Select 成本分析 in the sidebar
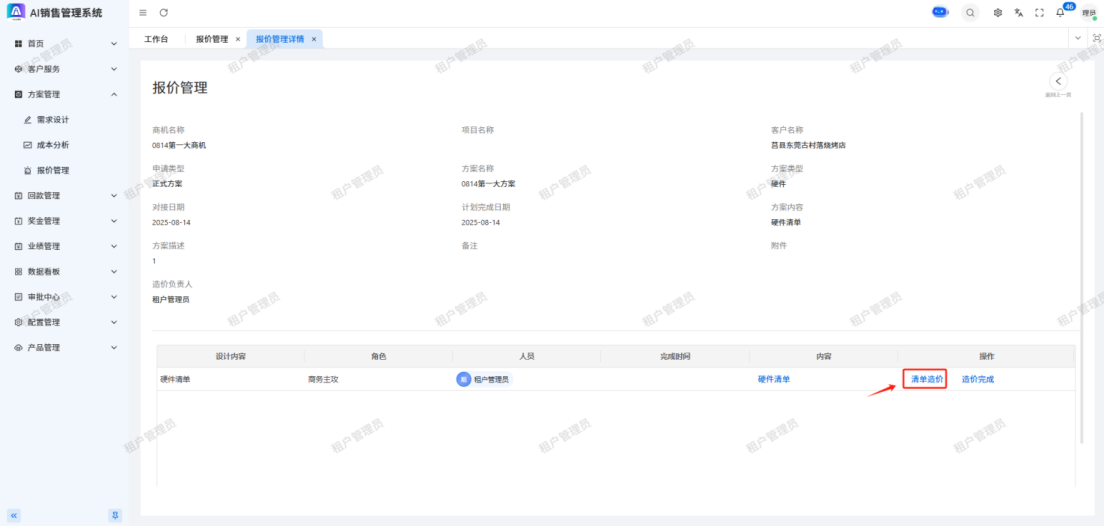Screen dimensions: 1104x527 (53, 145)
